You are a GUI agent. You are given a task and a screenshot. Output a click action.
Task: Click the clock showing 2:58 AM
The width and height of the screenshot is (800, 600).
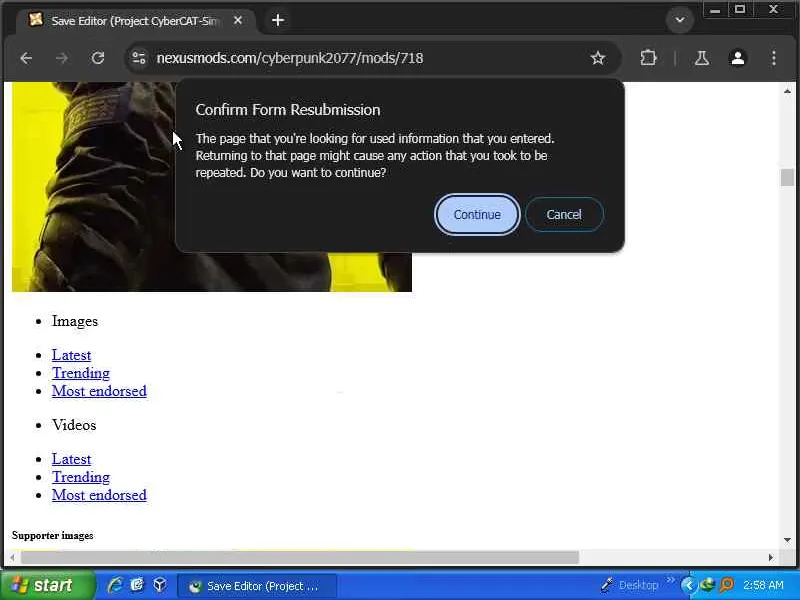[763, 585]
